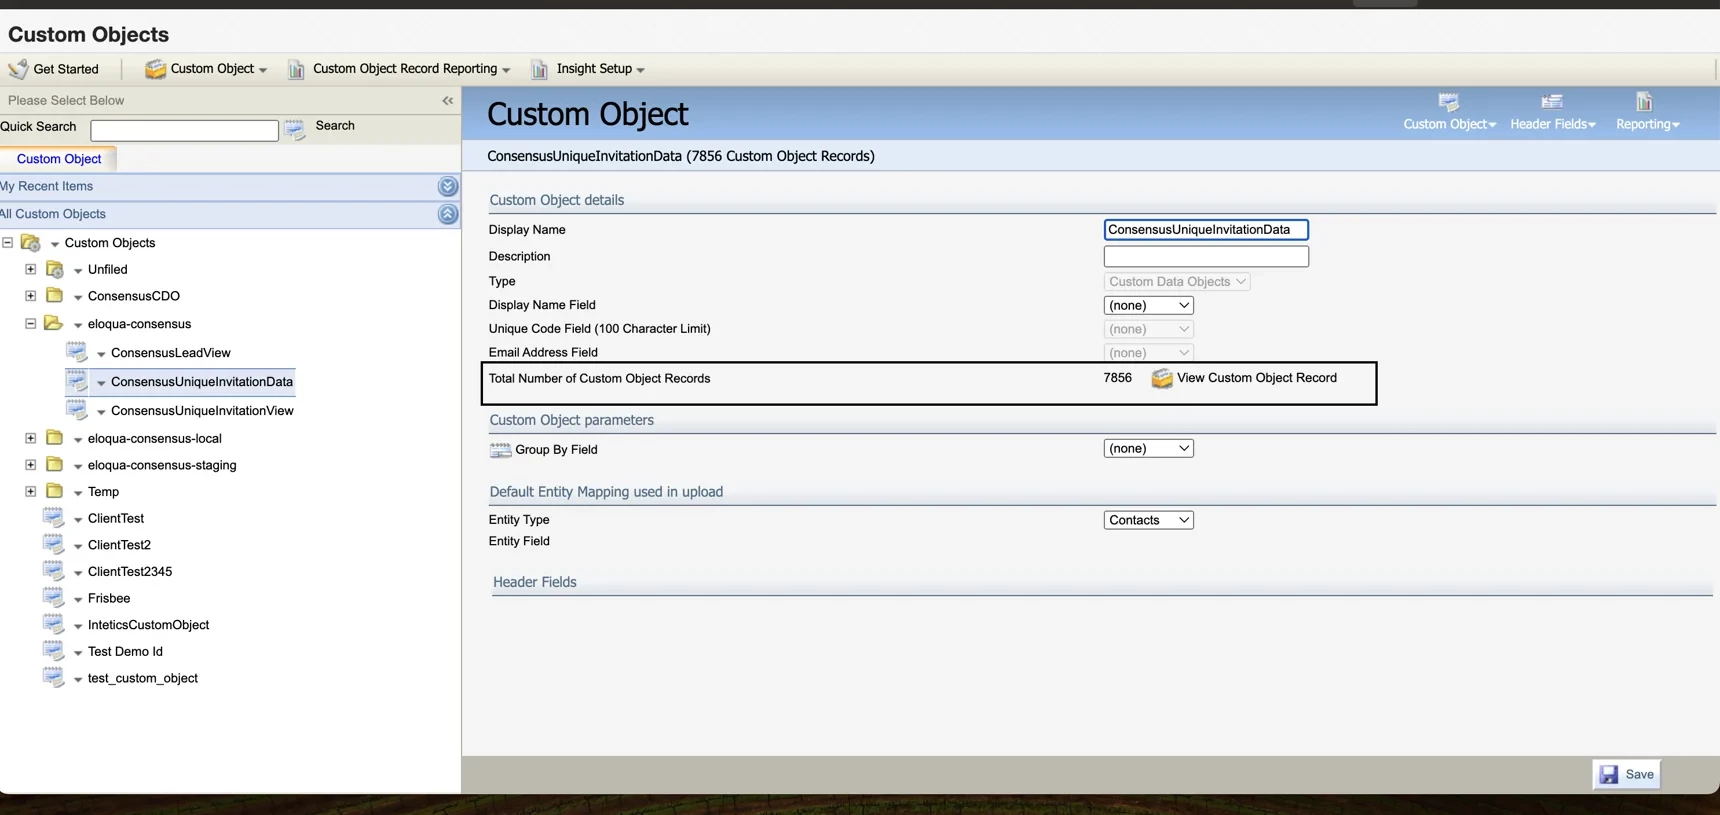Click the Frisbee object icon

click(x=54, y=598)
